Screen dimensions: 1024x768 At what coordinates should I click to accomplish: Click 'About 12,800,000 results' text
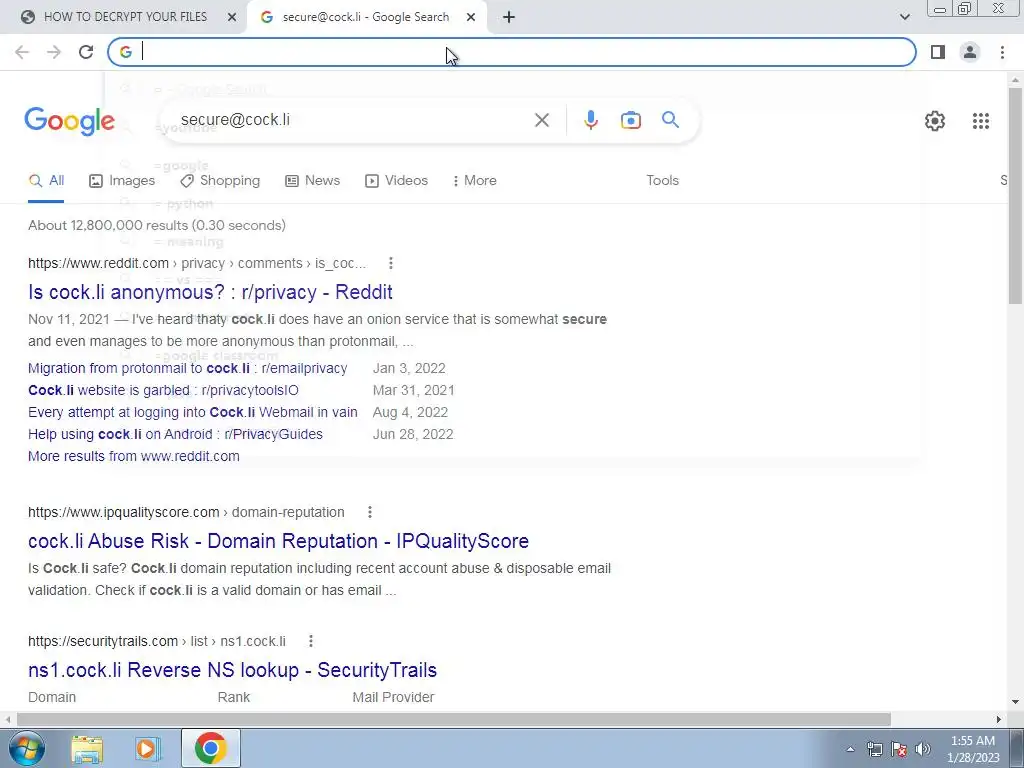point(157,225)
